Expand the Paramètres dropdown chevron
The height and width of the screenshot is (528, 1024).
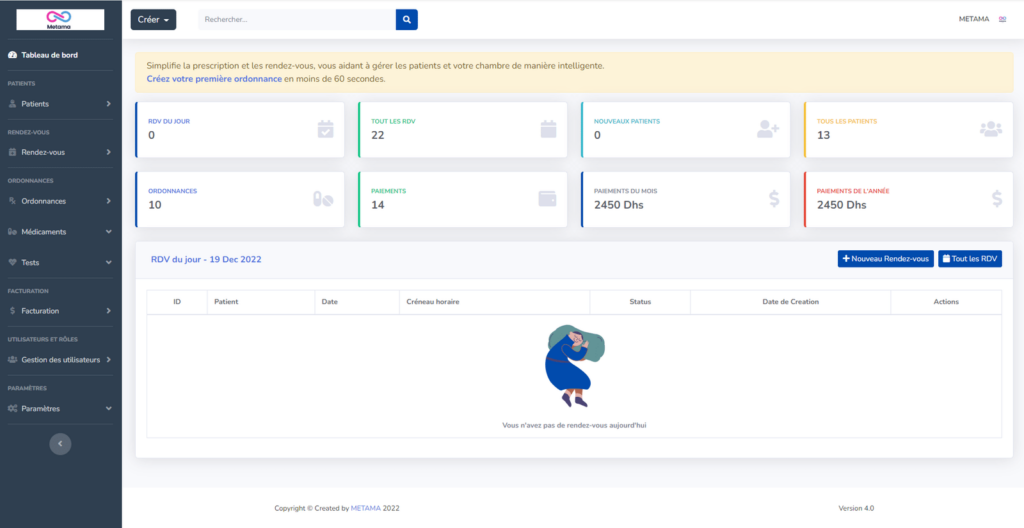point(108,408)
